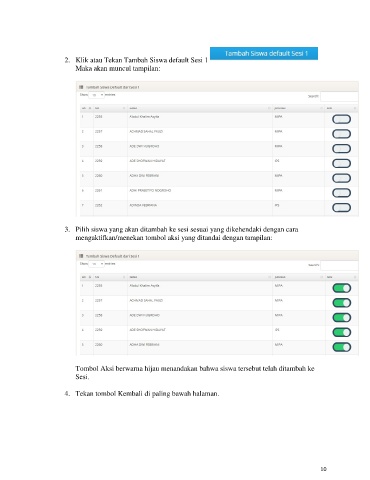Disable the green toggle for row 3

tap(342, 318)
